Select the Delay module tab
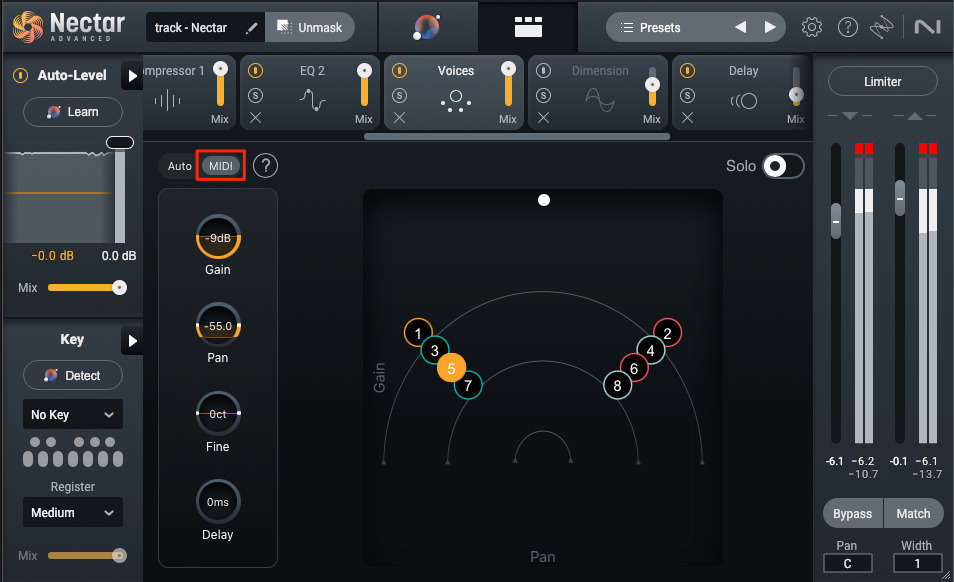Screen dimensions: 954x582 [x=741, y=92]
